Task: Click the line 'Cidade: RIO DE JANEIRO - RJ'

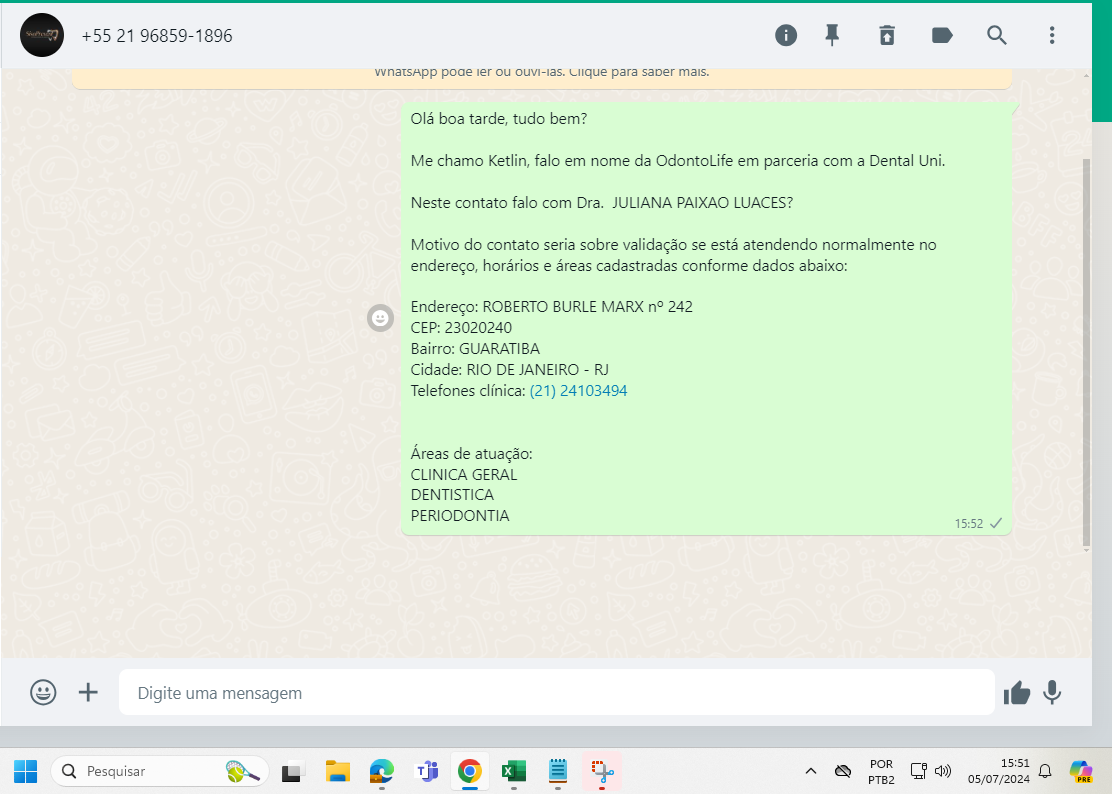Action: point(509,370)
